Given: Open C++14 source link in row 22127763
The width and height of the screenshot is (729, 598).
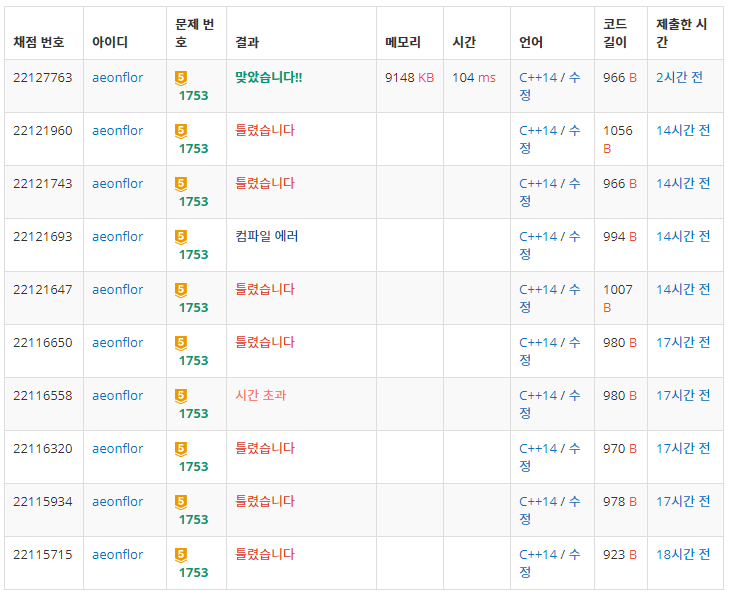Looking at the screenshot, I should [x=538, y=78].
